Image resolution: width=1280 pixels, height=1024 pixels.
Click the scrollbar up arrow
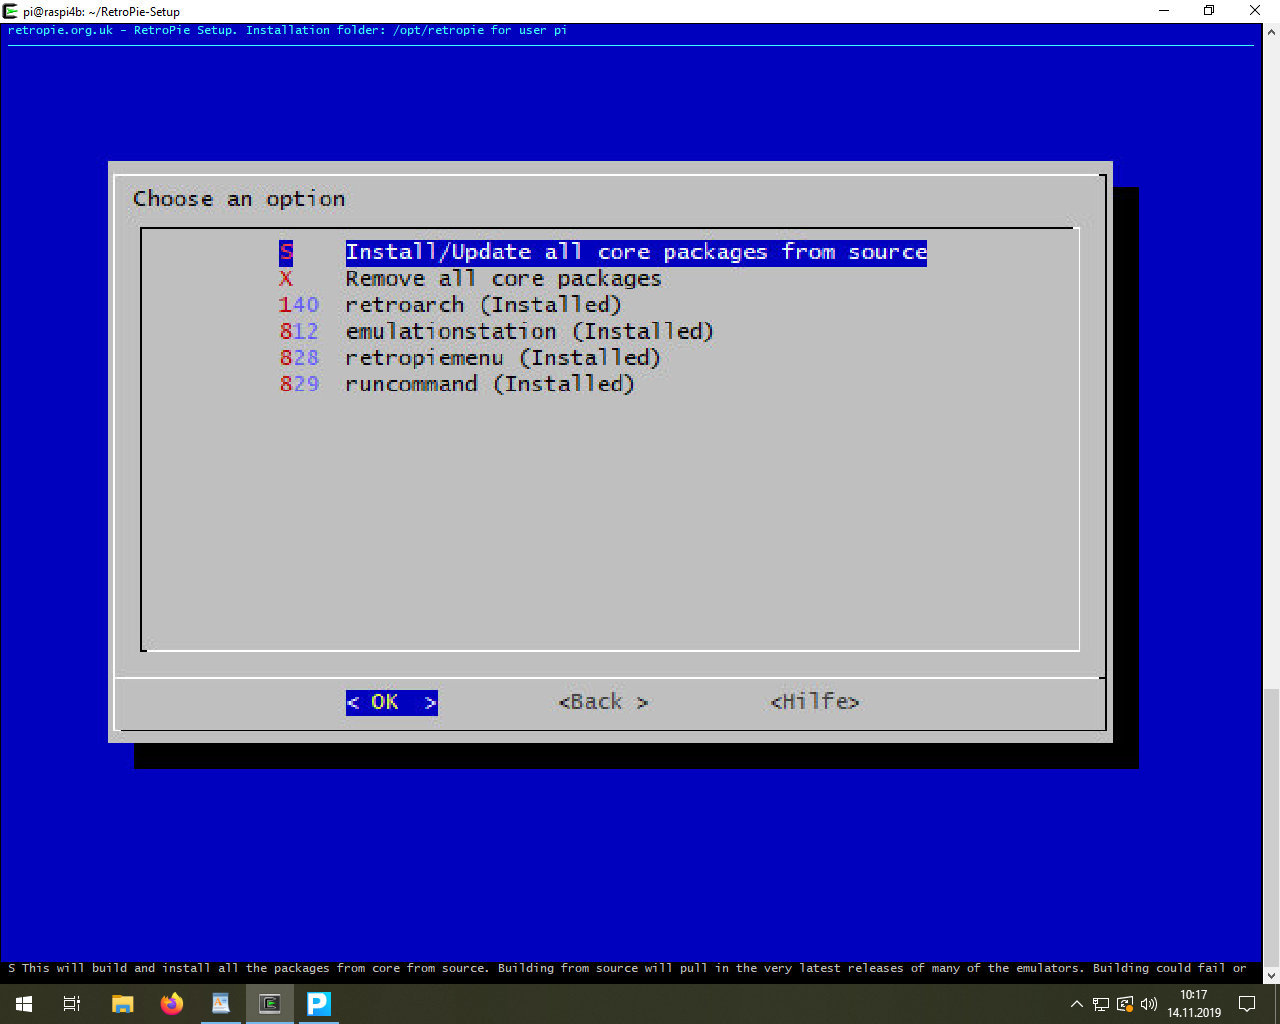[1271, 32]
